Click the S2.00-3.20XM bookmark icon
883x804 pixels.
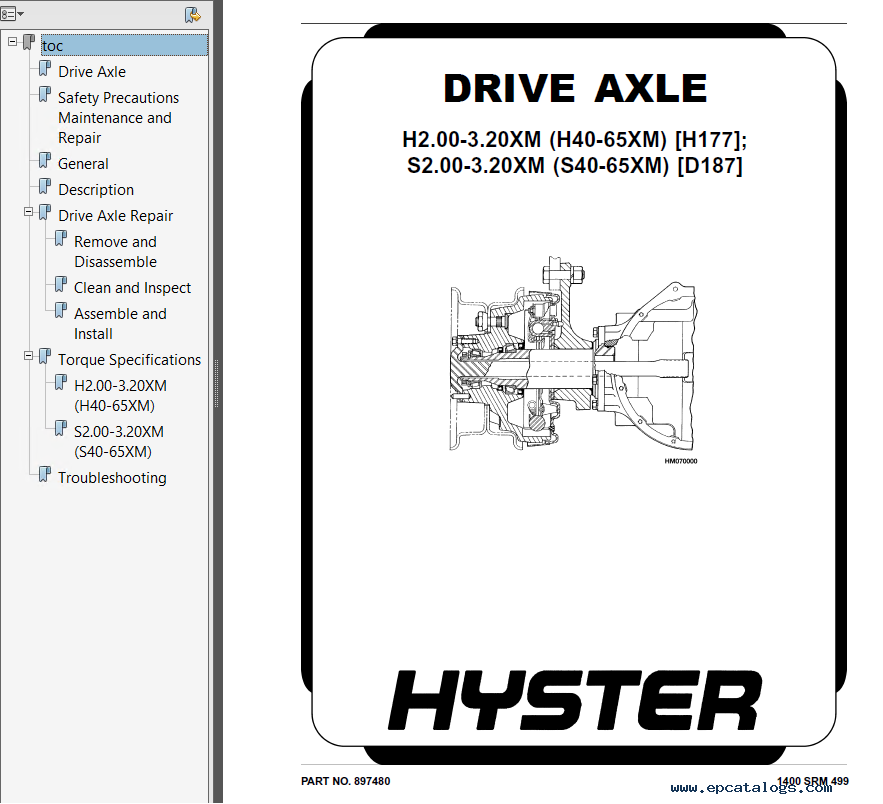[60, 429]
